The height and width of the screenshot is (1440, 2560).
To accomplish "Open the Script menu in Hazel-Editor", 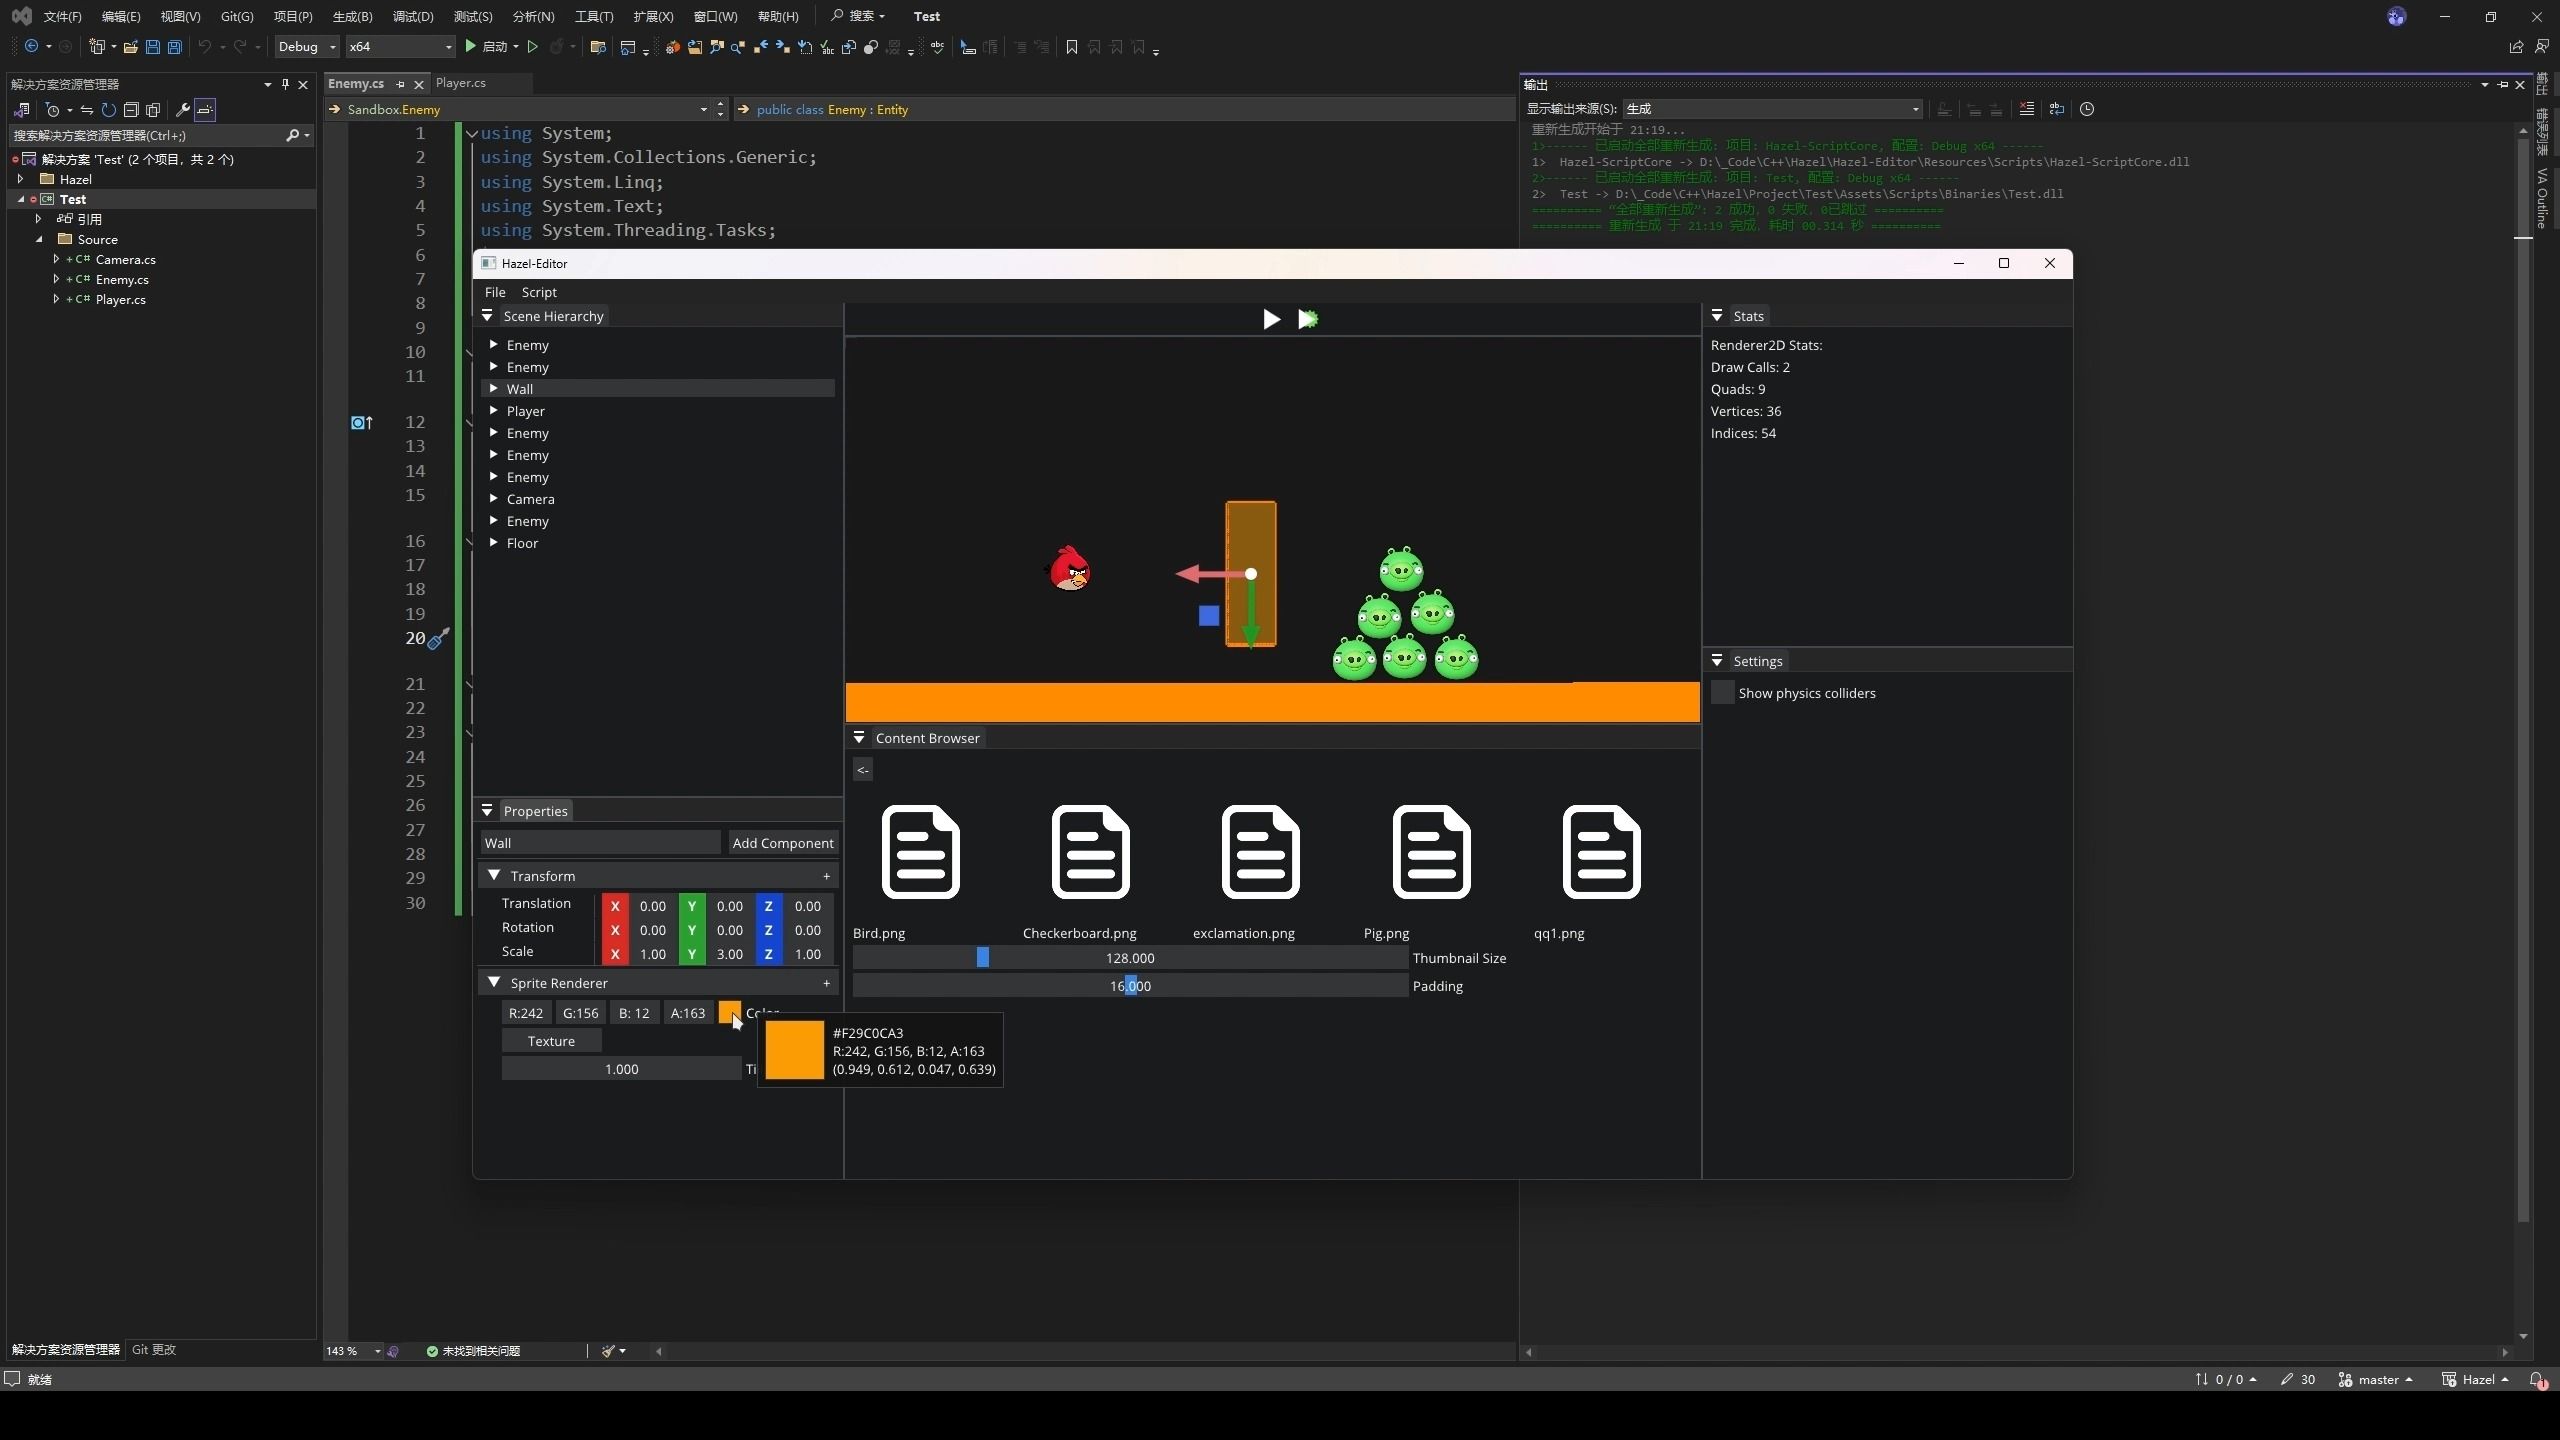I will pyautogui.click(x=538, y=292).
